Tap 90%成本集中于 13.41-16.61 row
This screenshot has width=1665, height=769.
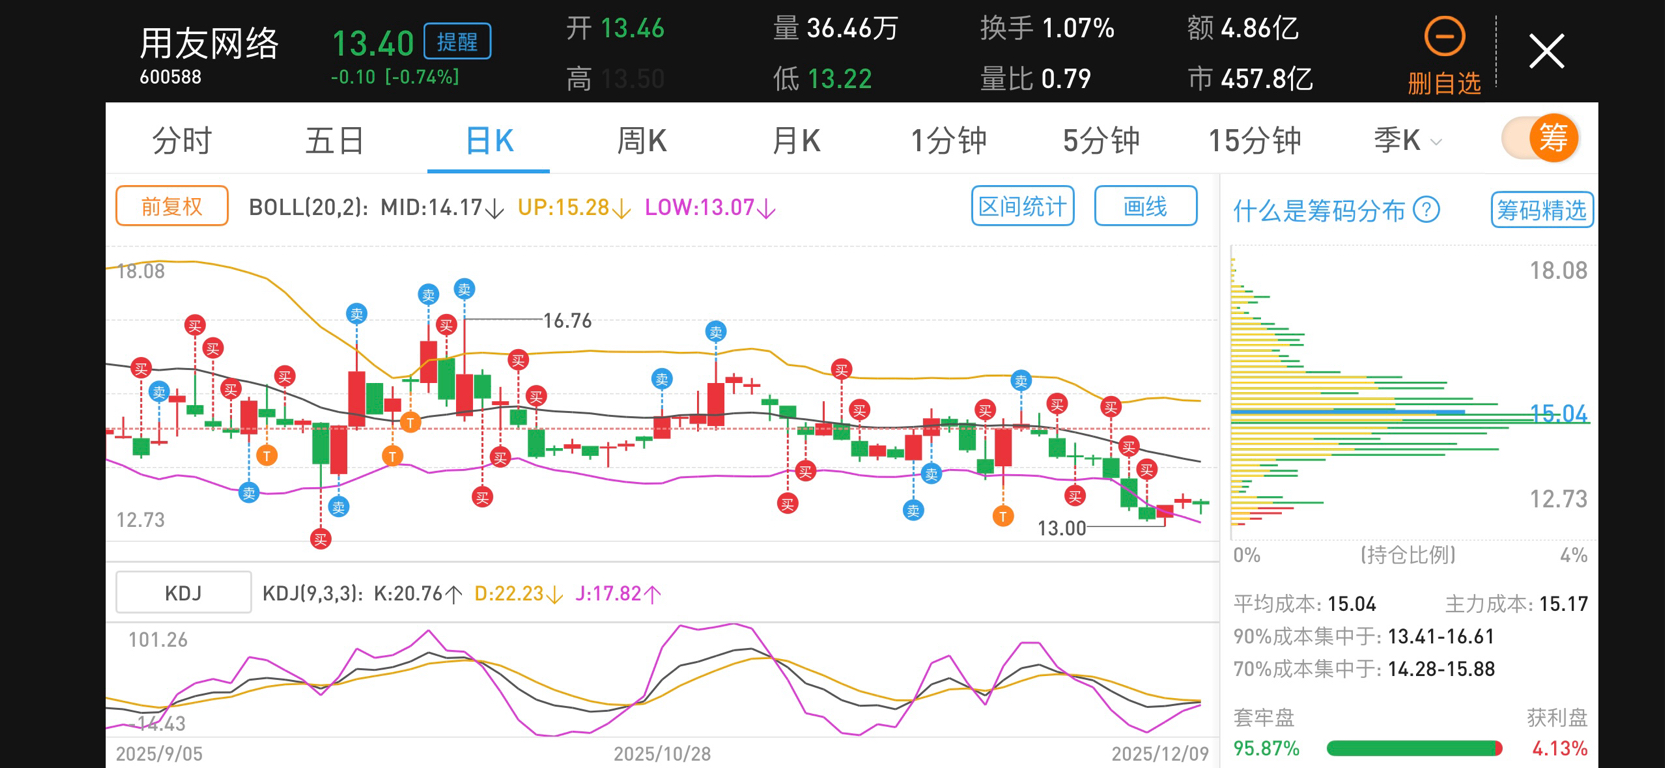coord(1364,637)
